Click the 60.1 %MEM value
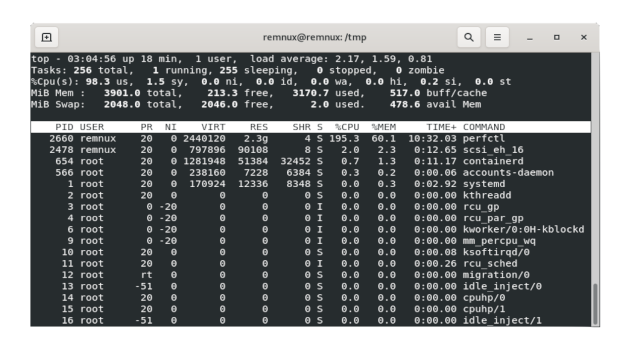 (384, 138)
